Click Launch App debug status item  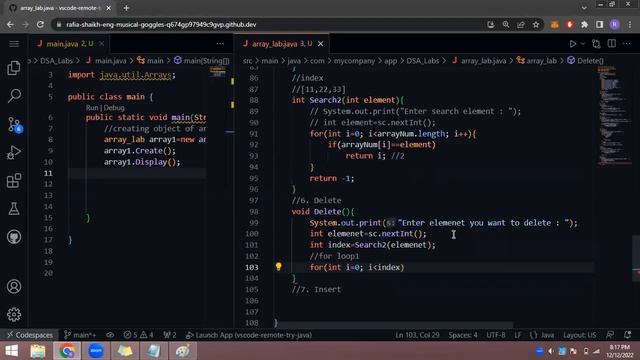(x=249, y=335)
